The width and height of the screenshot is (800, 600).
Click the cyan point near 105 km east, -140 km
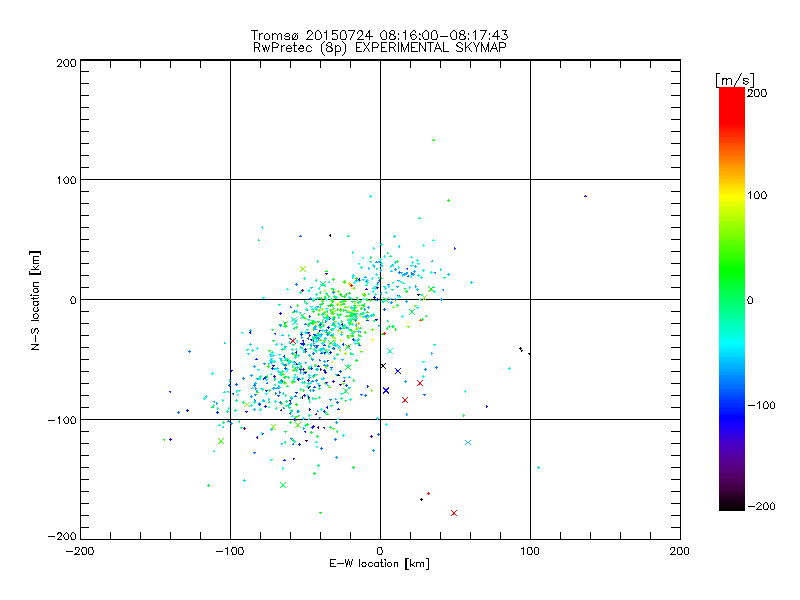pos(538,467)
